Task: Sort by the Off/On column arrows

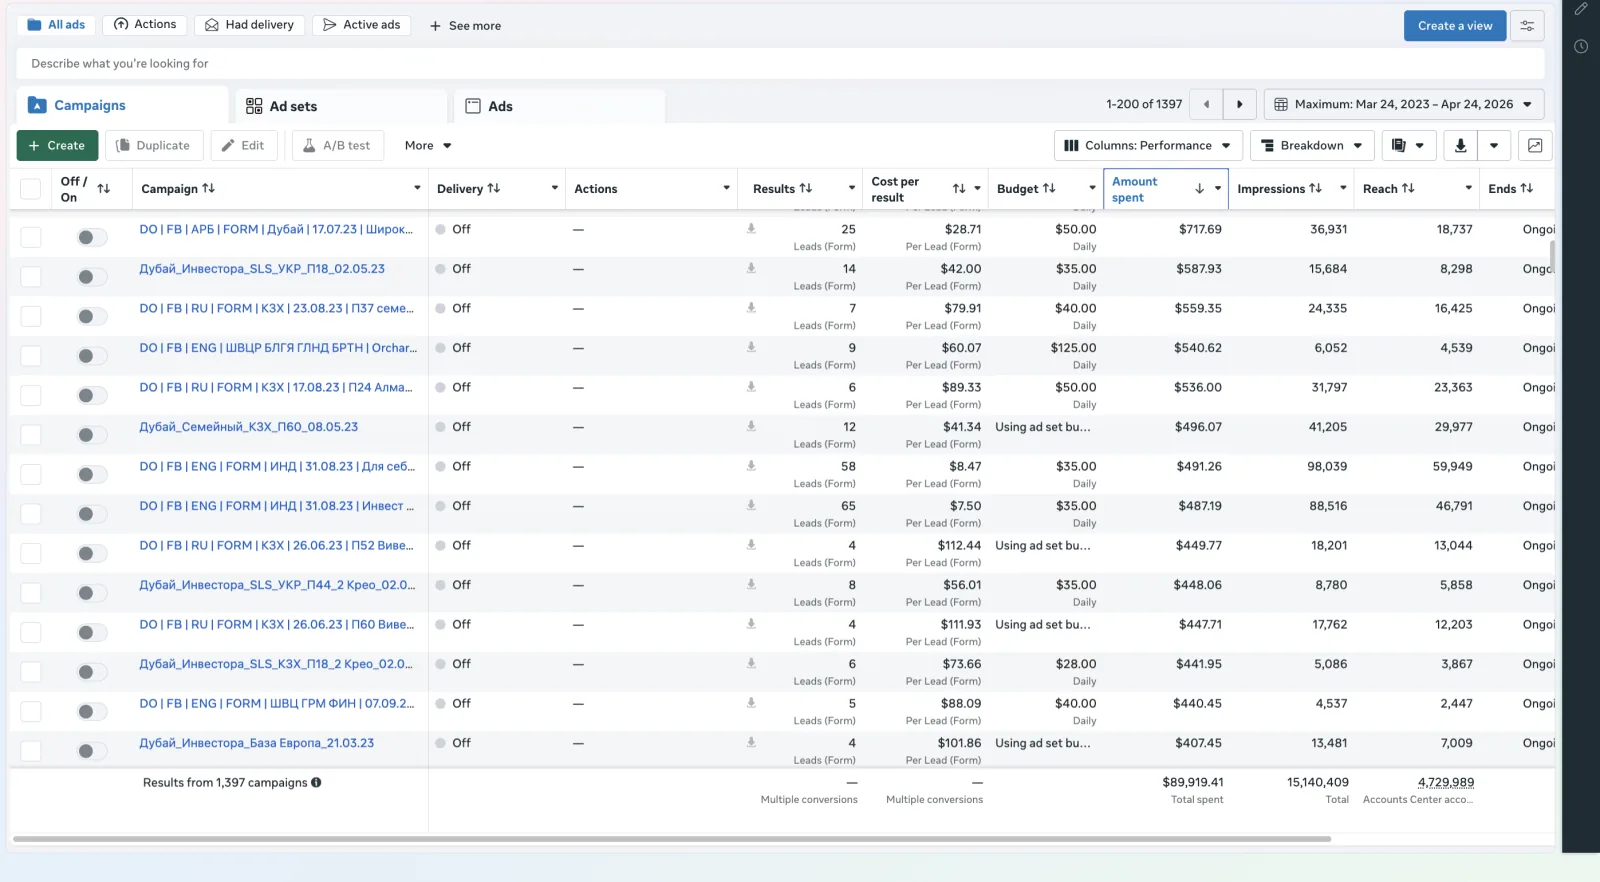Action: coord(104,189)
